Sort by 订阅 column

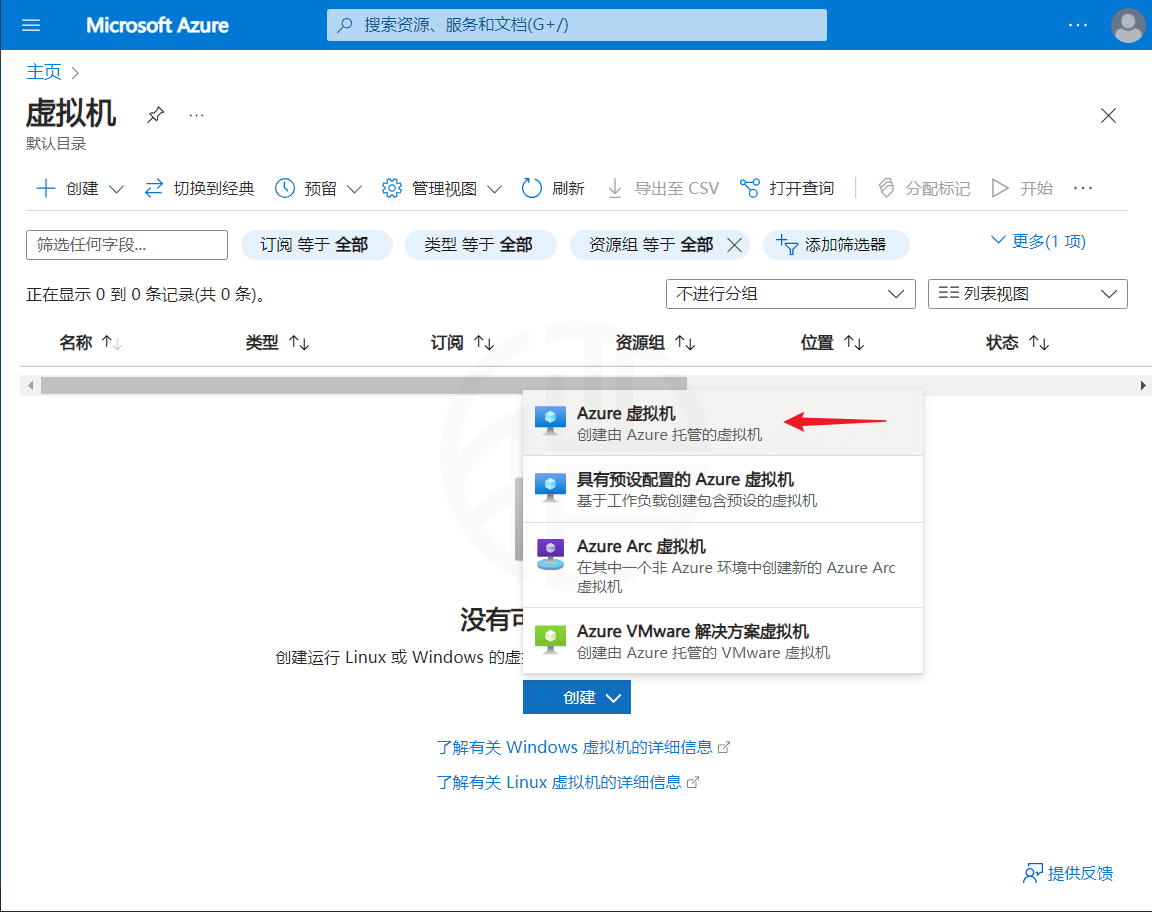point(462,342)
